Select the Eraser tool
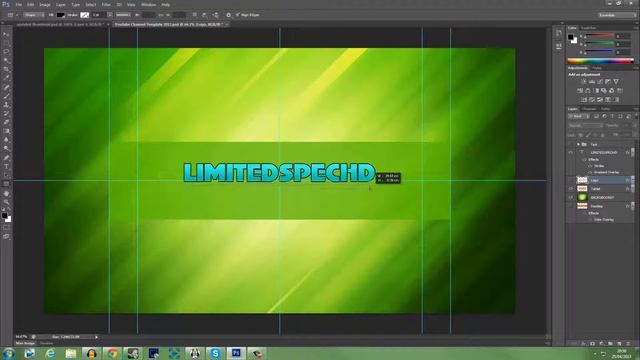The height and width of the screenshot is (360, 640). pyautogui.click(x=6, y=122)
